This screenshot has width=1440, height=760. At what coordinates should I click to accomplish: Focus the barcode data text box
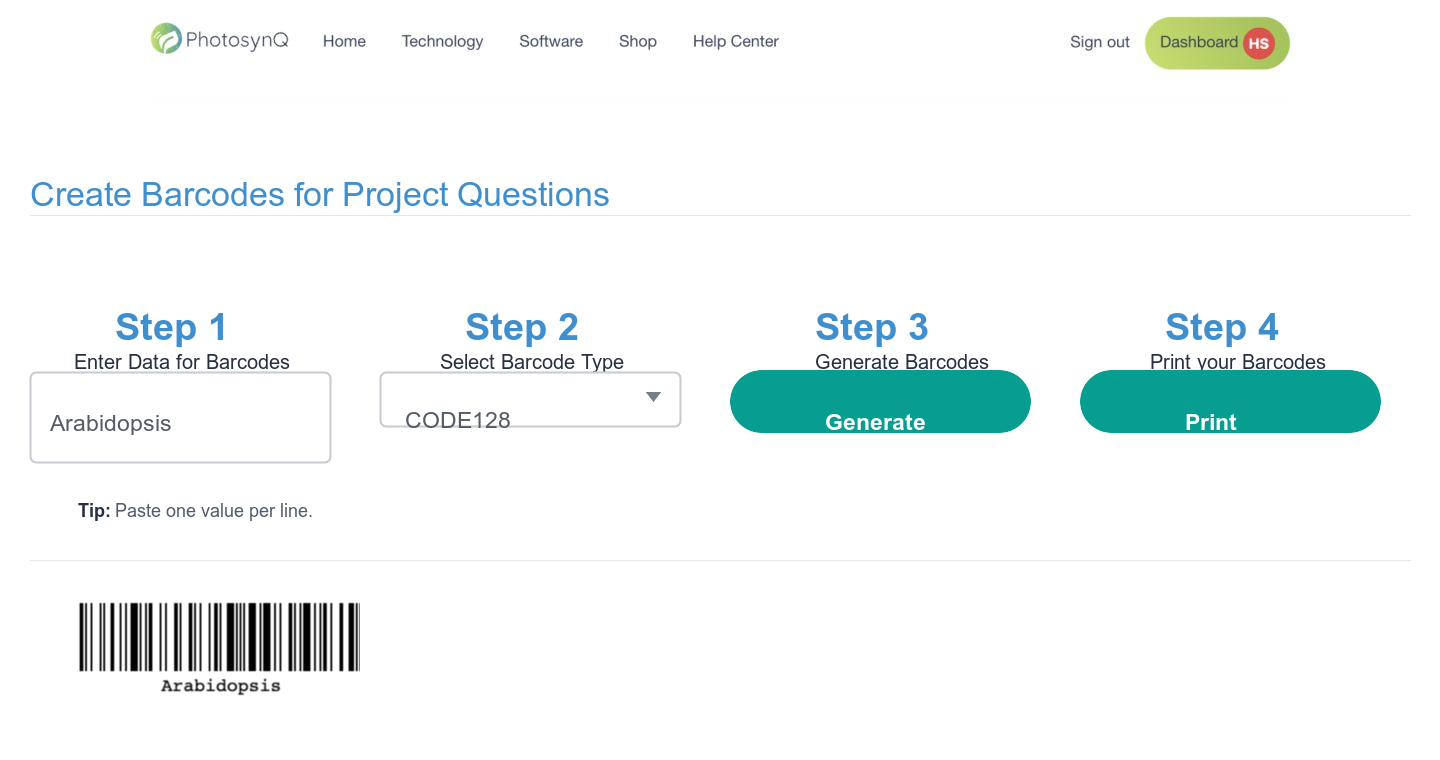click(180, 418)
